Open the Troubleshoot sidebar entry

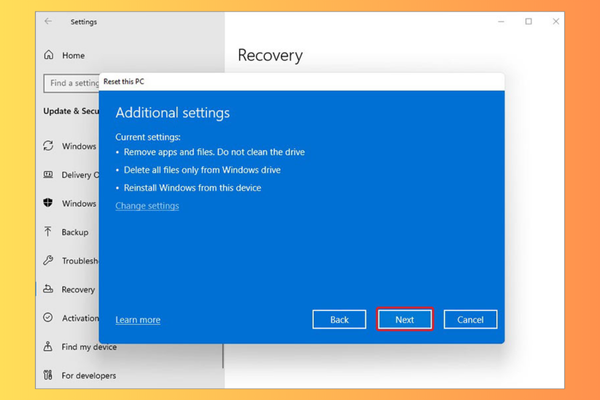[x=80, y=261]
